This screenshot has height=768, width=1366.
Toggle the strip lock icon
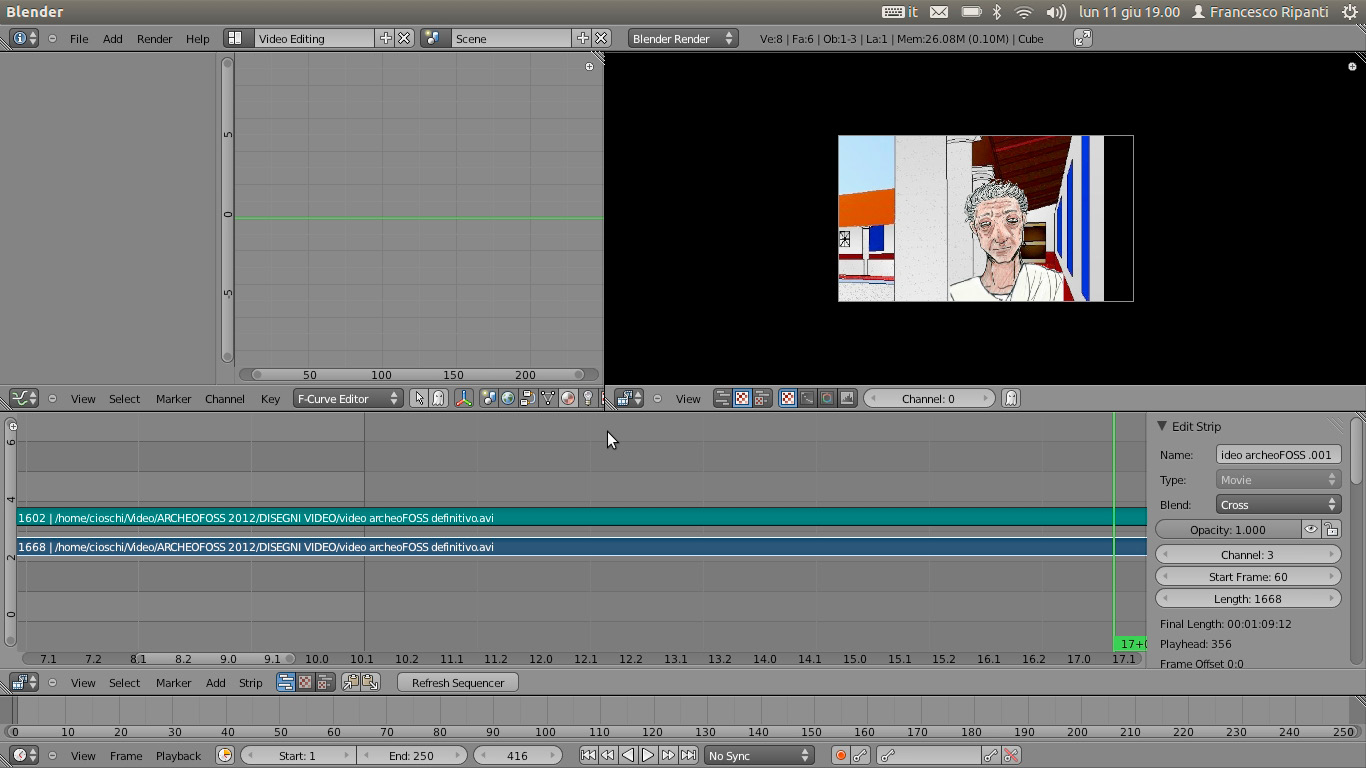pos(1332,530)
